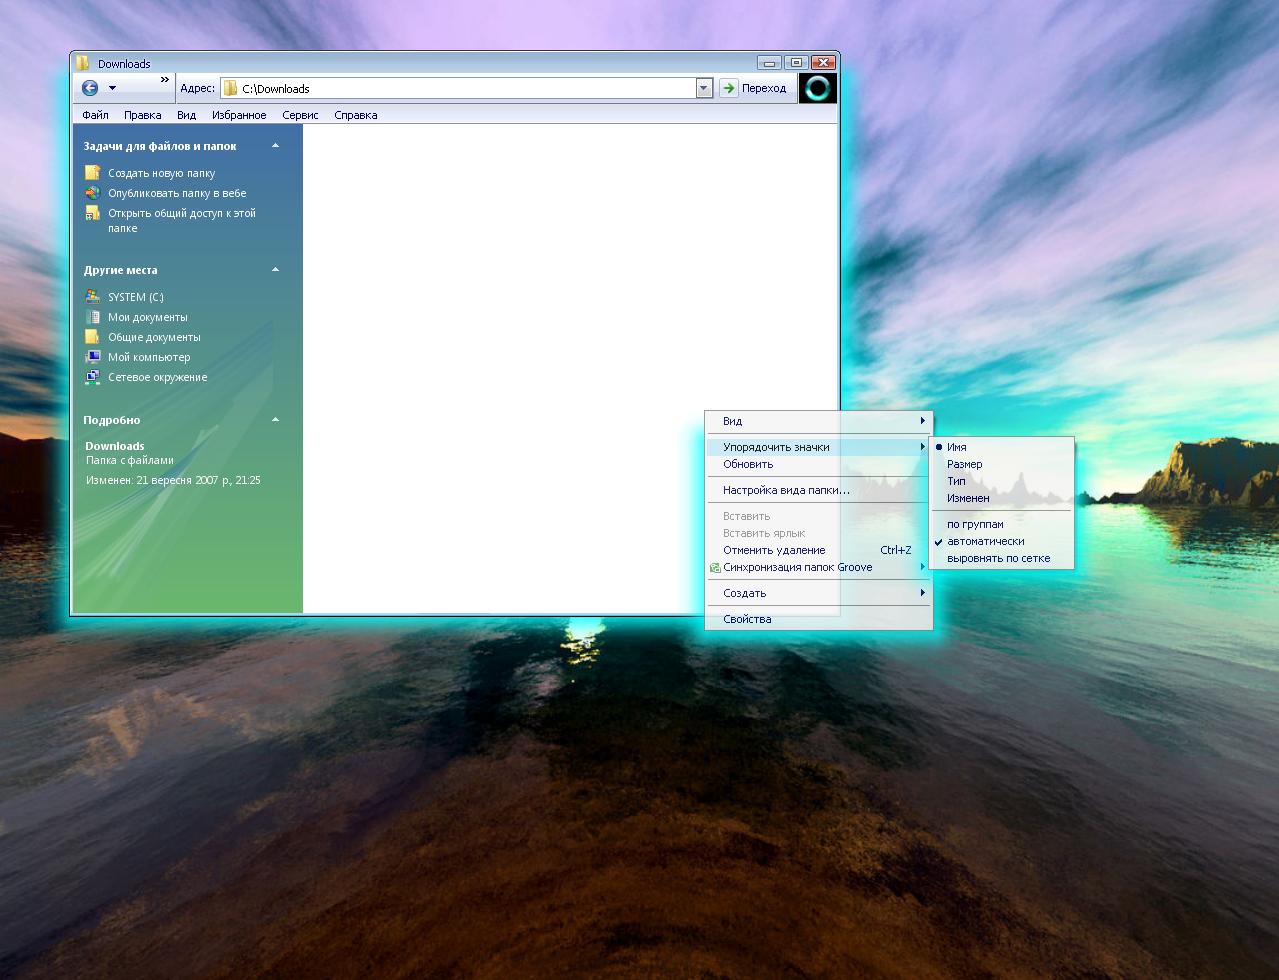Open Мои документы link
The width and height of the screenshot is (1279, 980).
pos(148,317)
